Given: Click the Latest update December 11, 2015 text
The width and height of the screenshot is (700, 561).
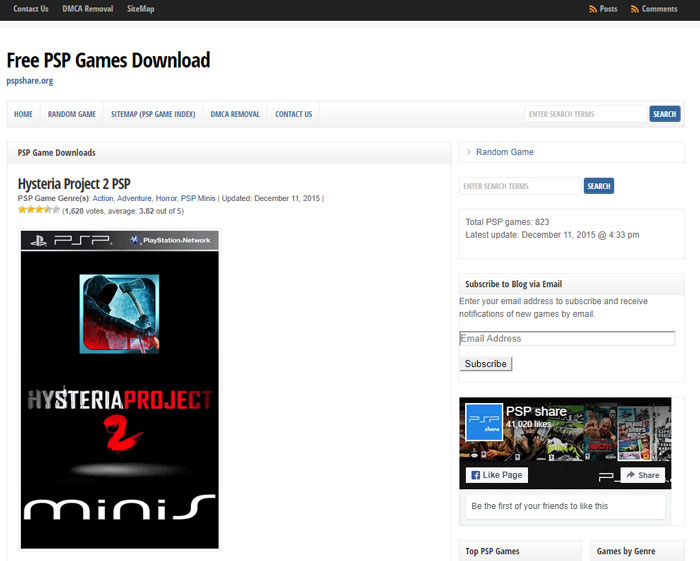Looking at the screenshot, I should tap(552, 235).
